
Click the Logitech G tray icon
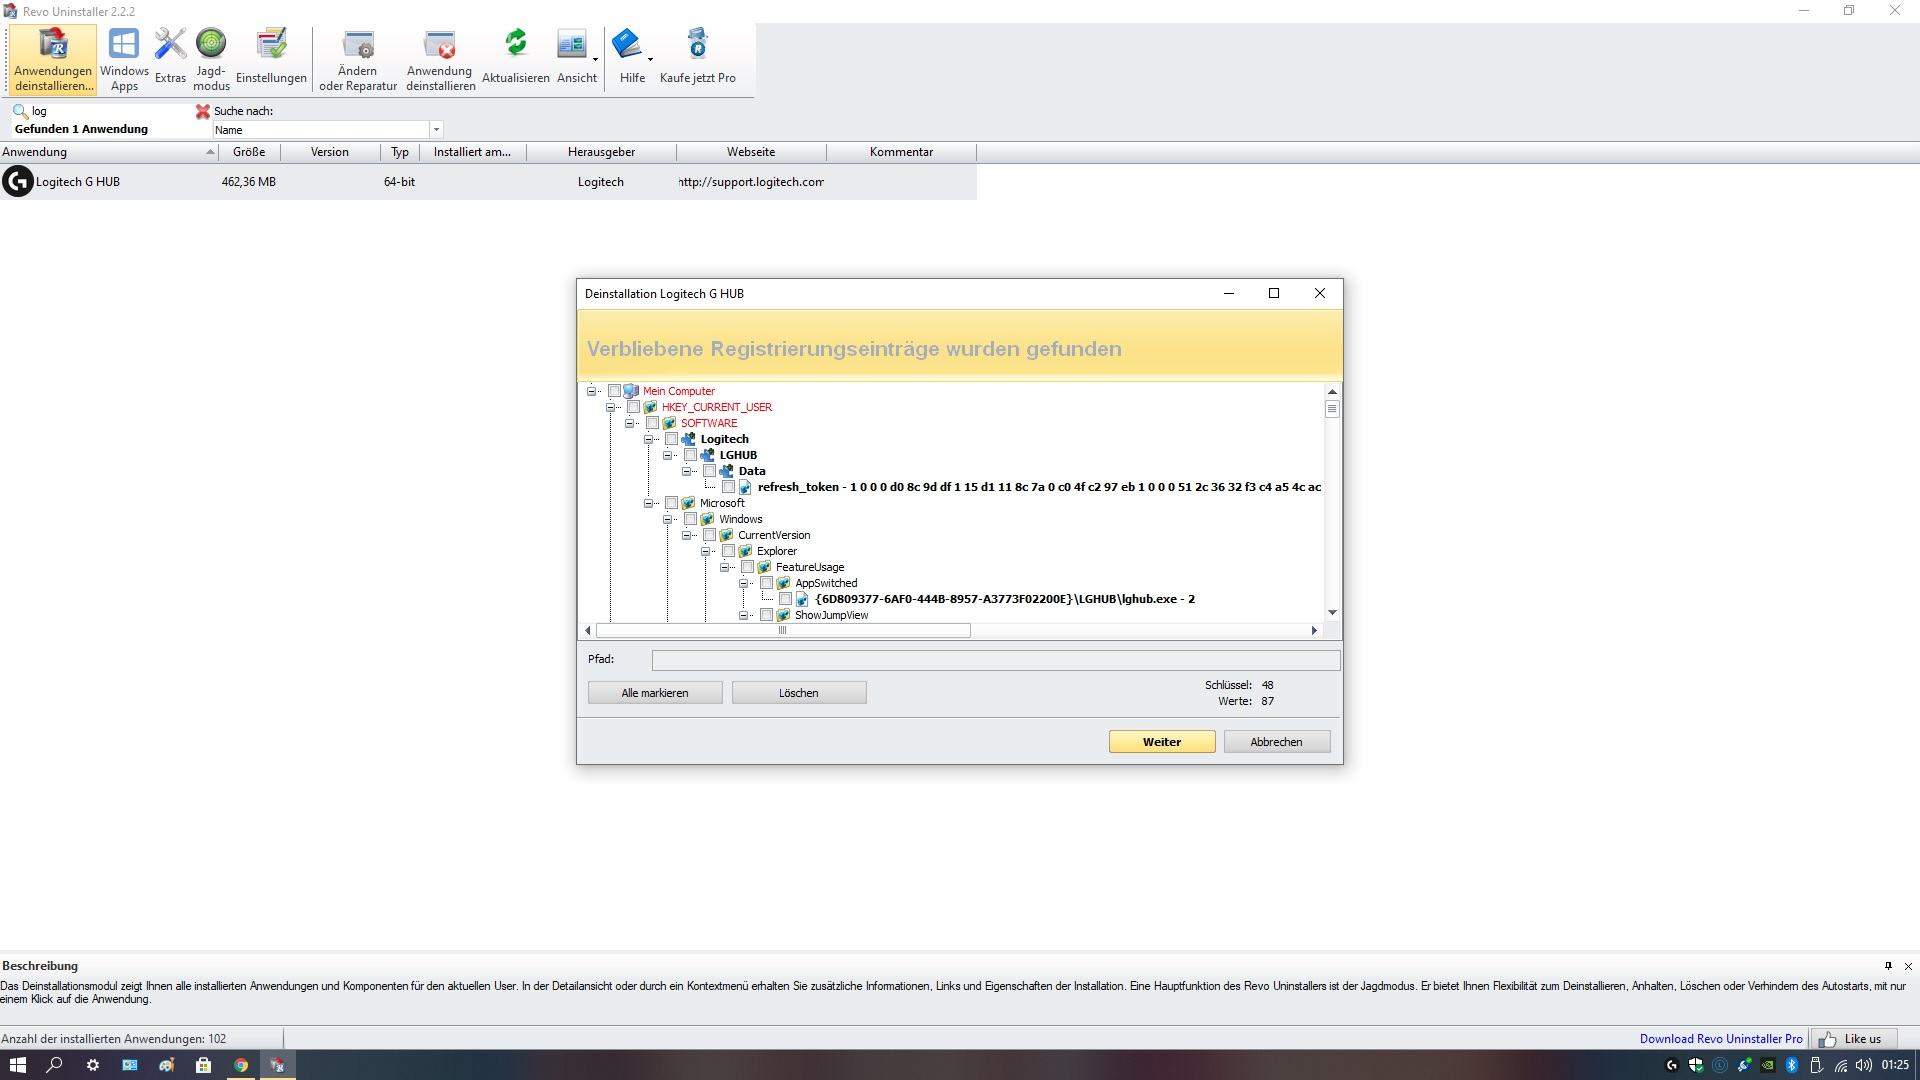coord(1671,1065)
